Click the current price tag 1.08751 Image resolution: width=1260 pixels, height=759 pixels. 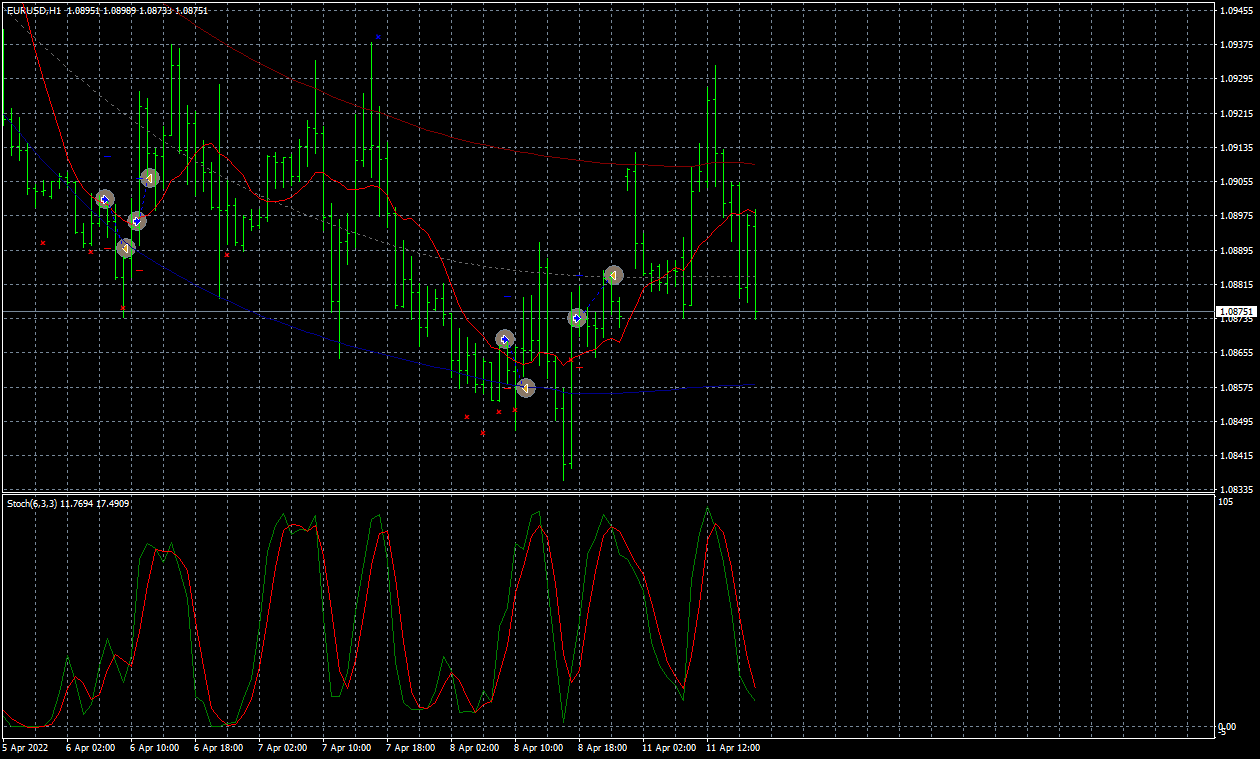point(1236,312)
